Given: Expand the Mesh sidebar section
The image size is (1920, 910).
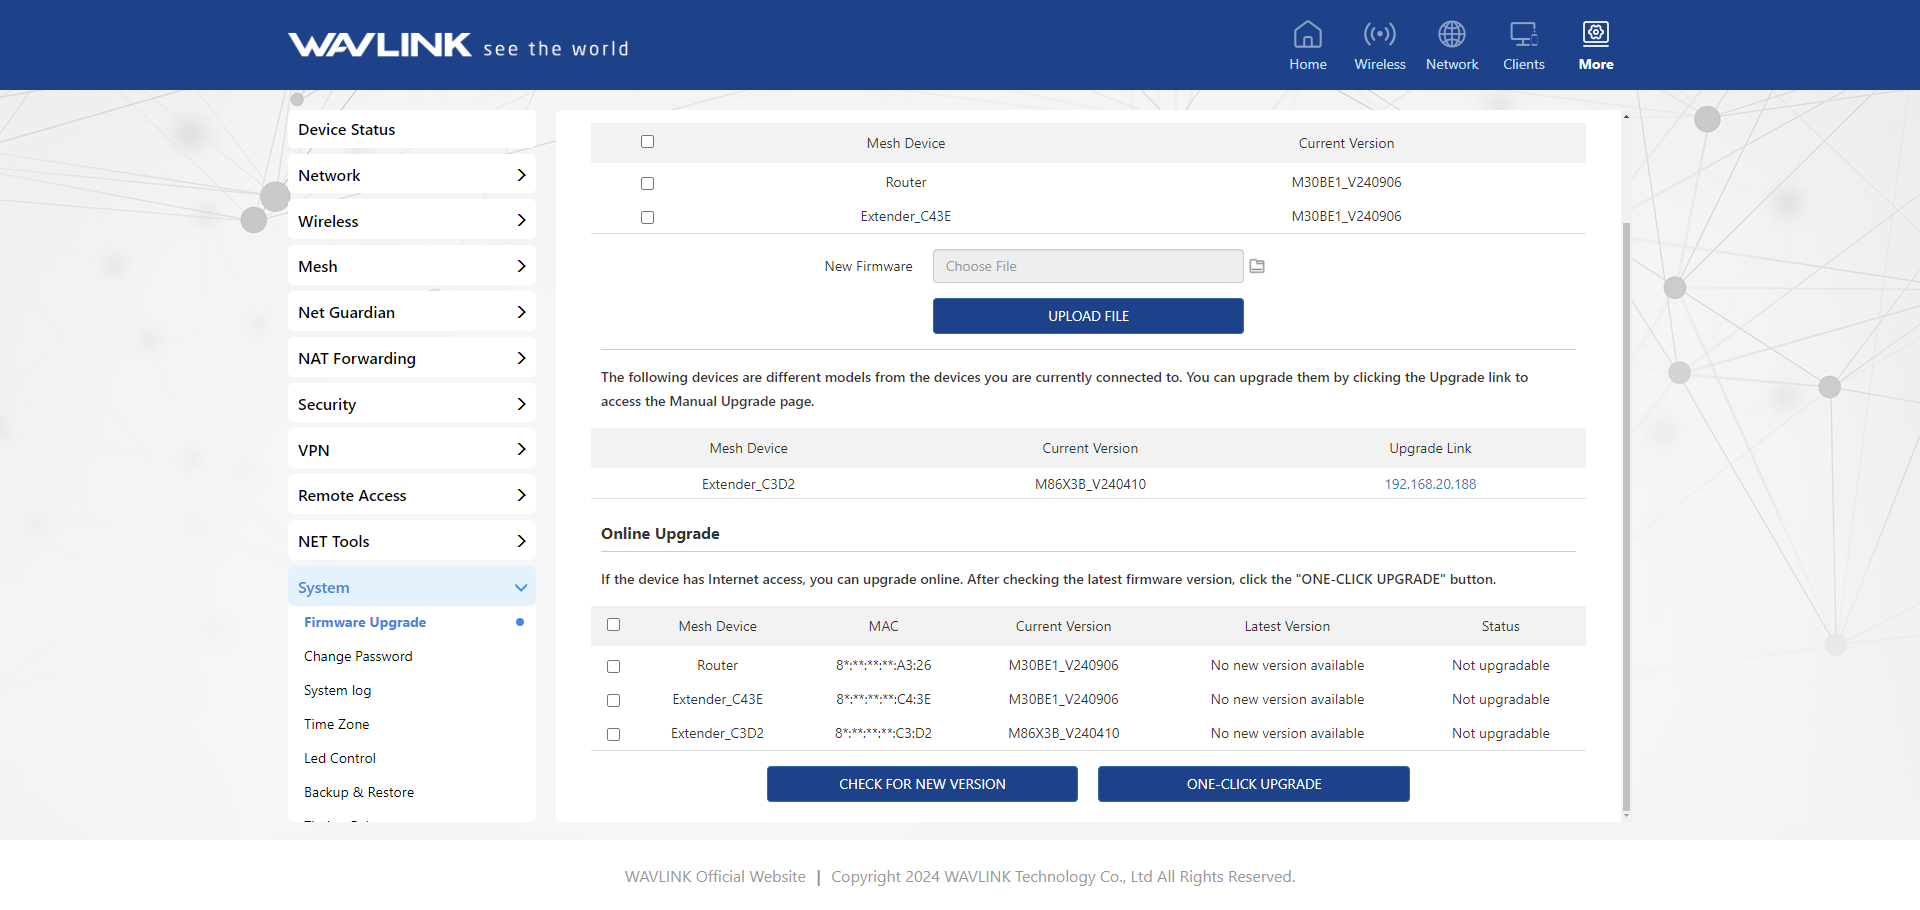Looking at the screenshot, I should 411,266.
